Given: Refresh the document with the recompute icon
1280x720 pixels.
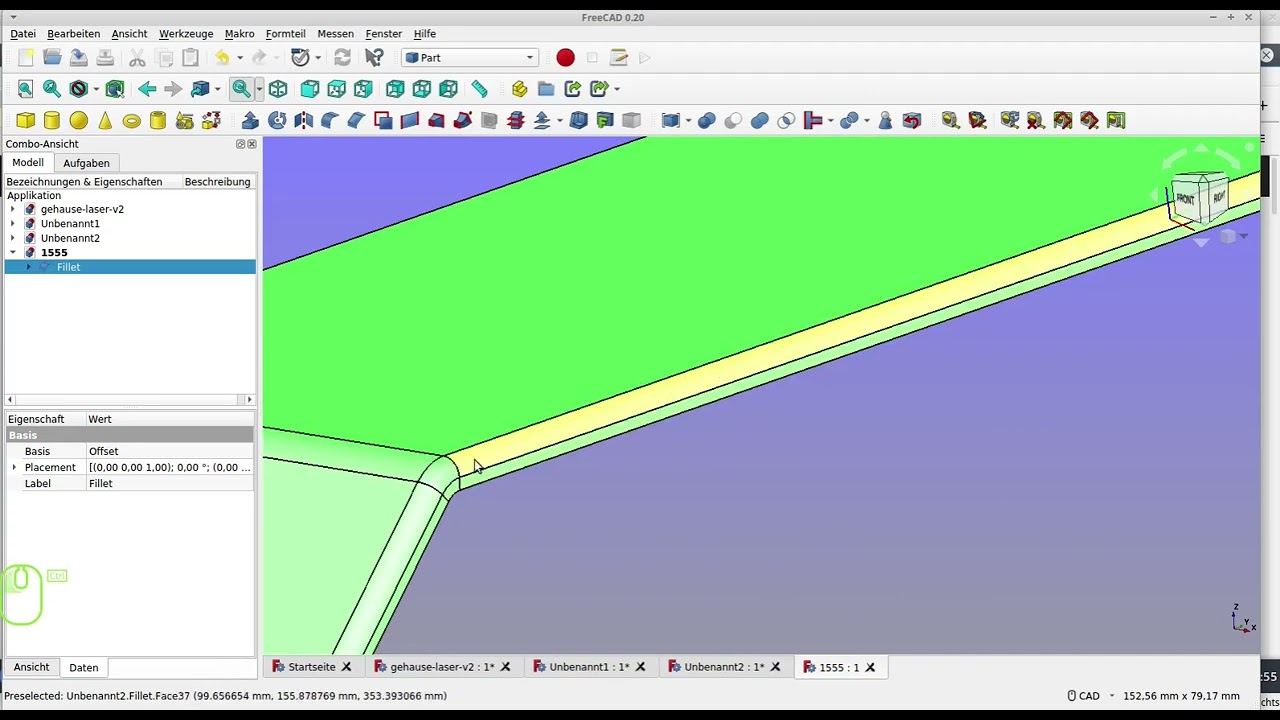Looking at the screenshot, I should (342, 58).
